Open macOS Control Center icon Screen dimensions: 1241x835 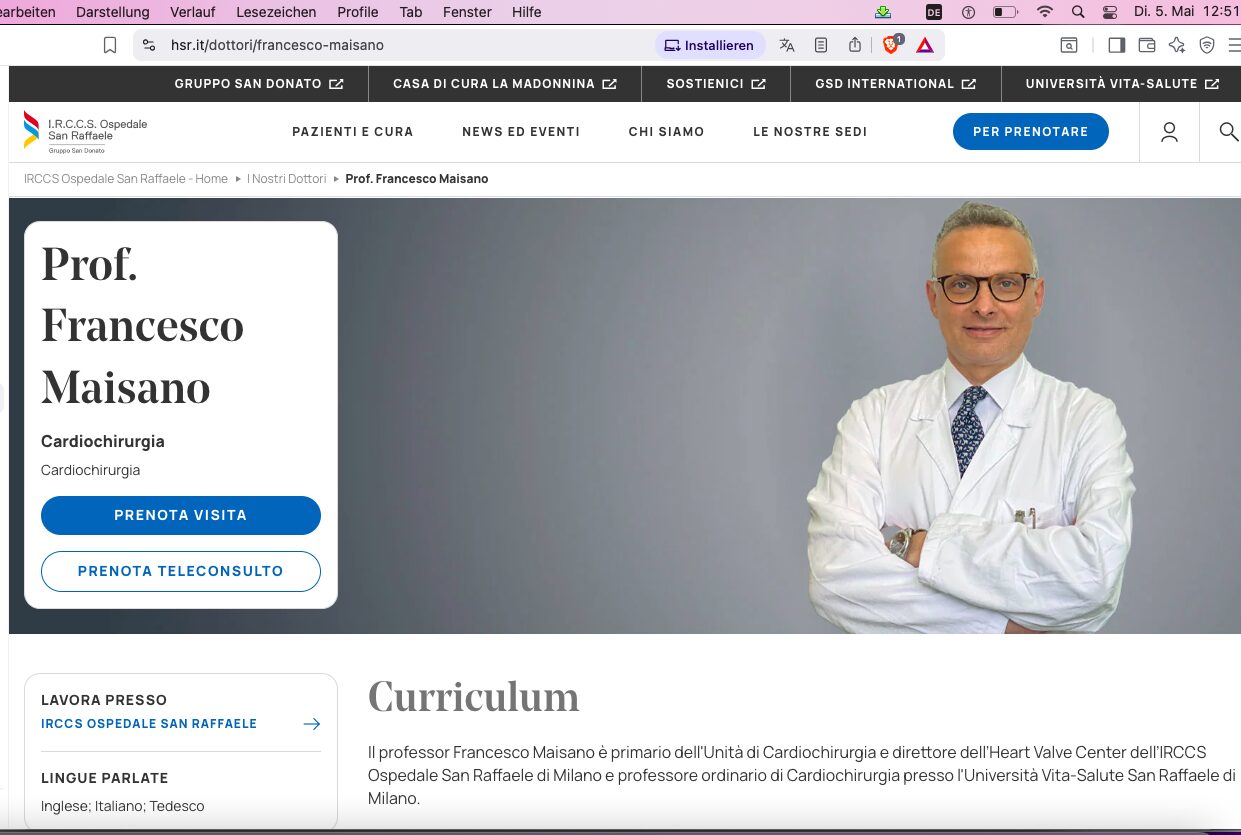(x=1109, y=12)
